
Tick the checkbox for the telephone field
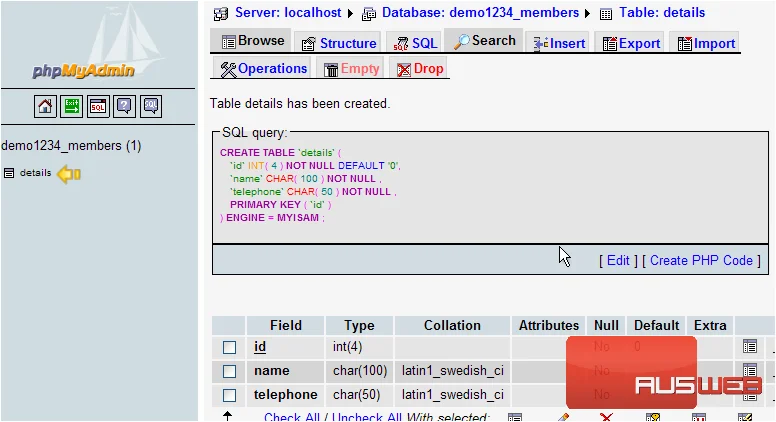click(229, 395)
